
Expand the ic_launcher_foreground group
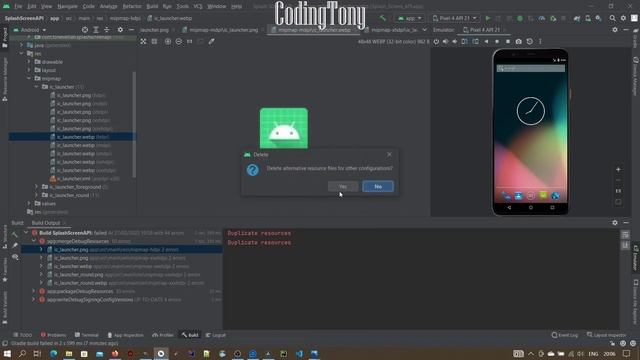click(36, 187)
